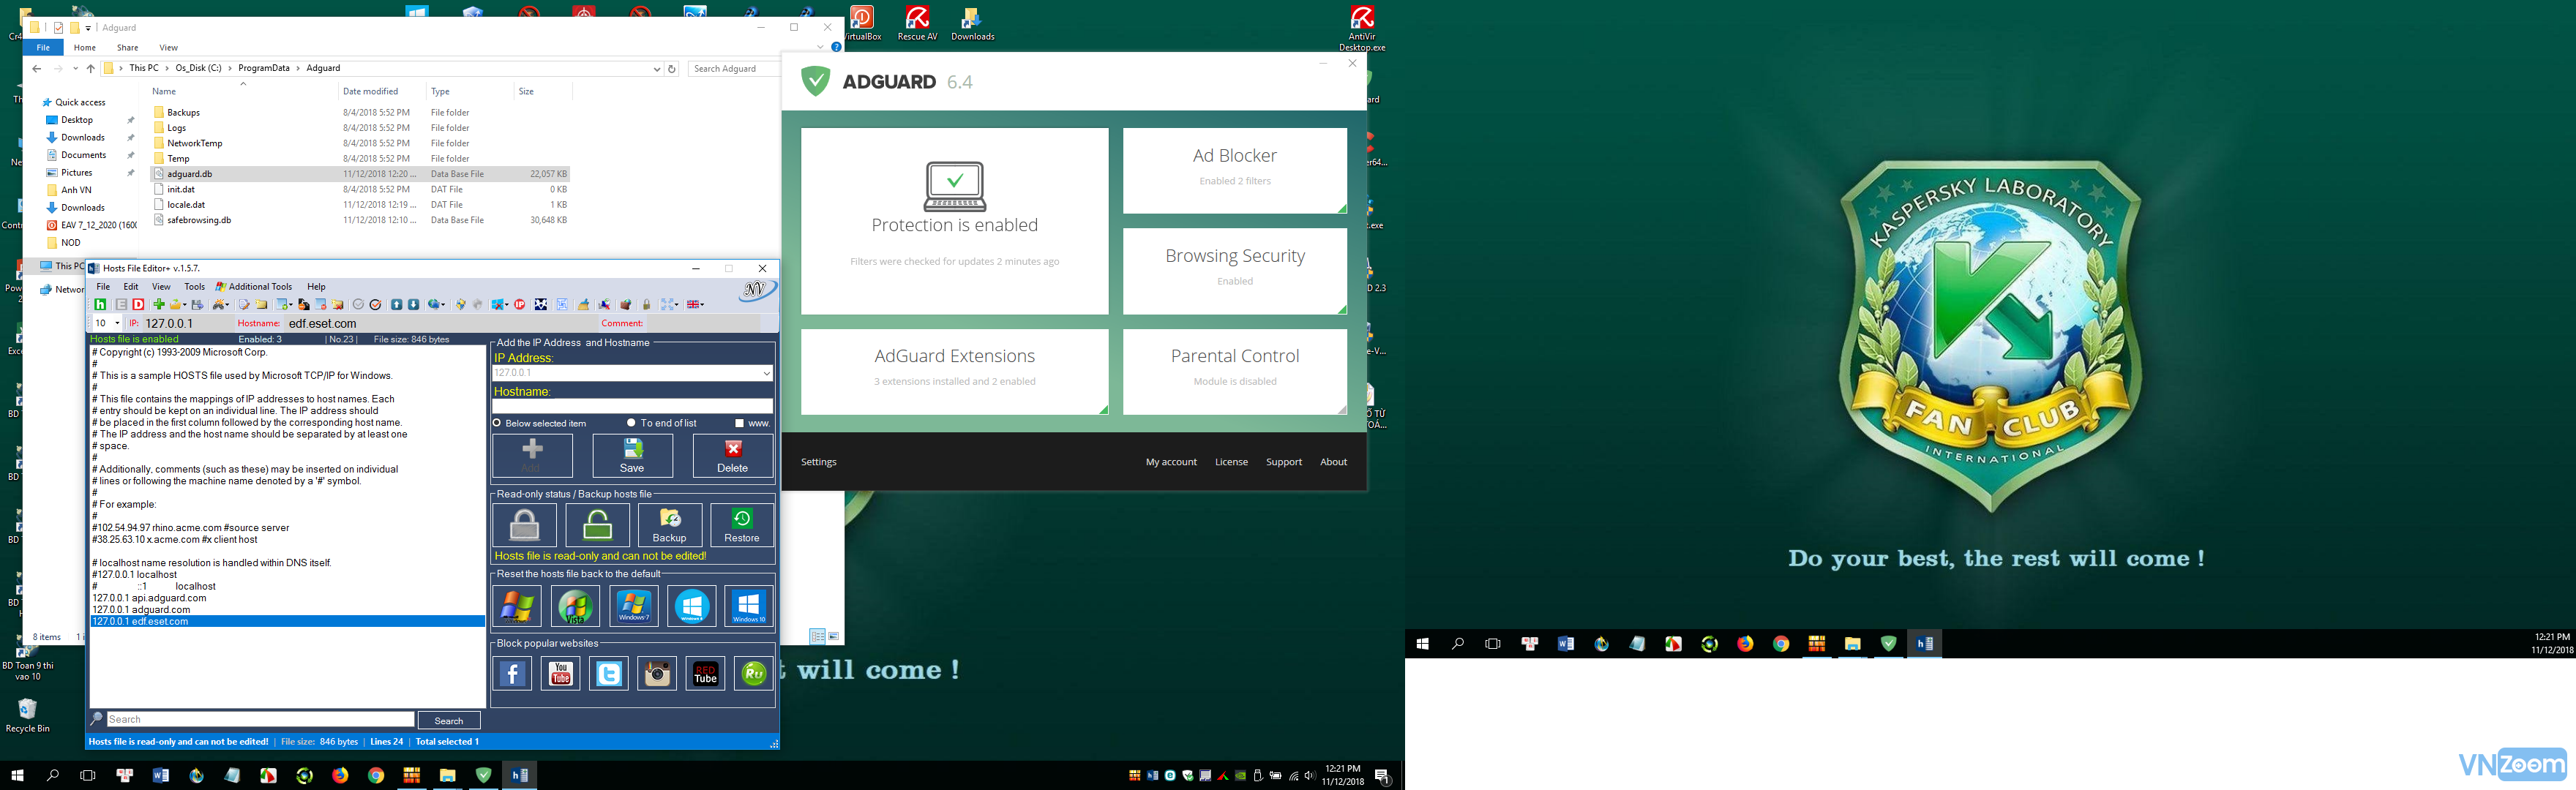
Task: Open Hosts File Editor Edit menu
Action: coord(131,287)
